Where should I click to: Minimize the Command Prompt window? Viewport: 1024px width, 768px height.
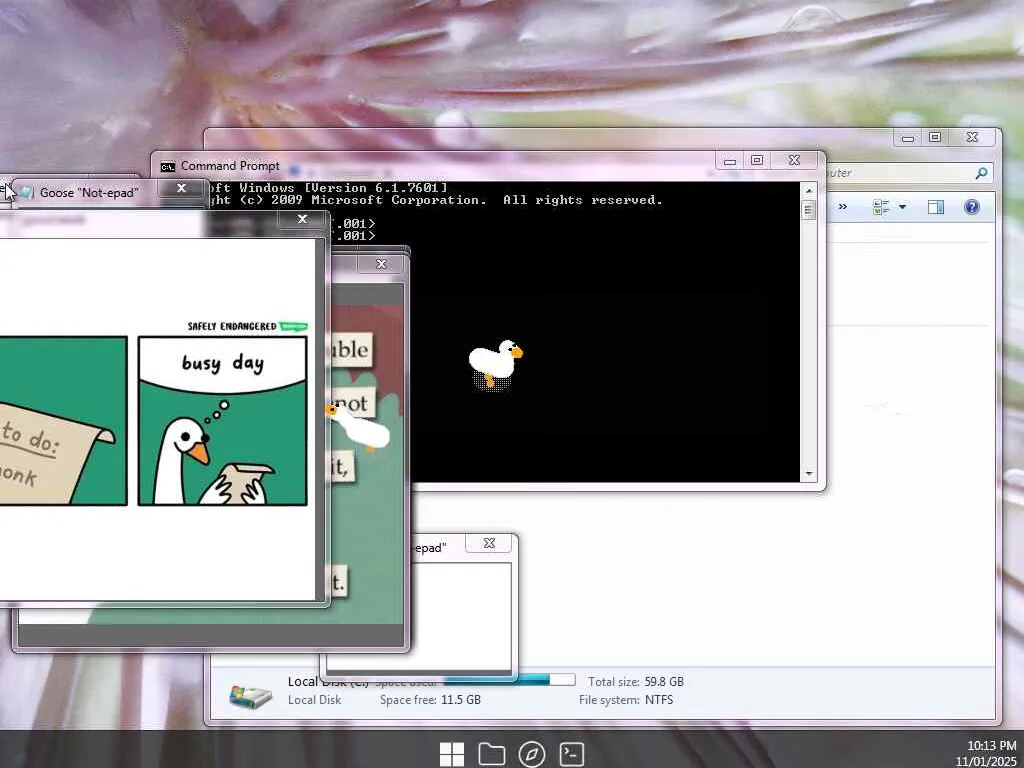(730, 160)
